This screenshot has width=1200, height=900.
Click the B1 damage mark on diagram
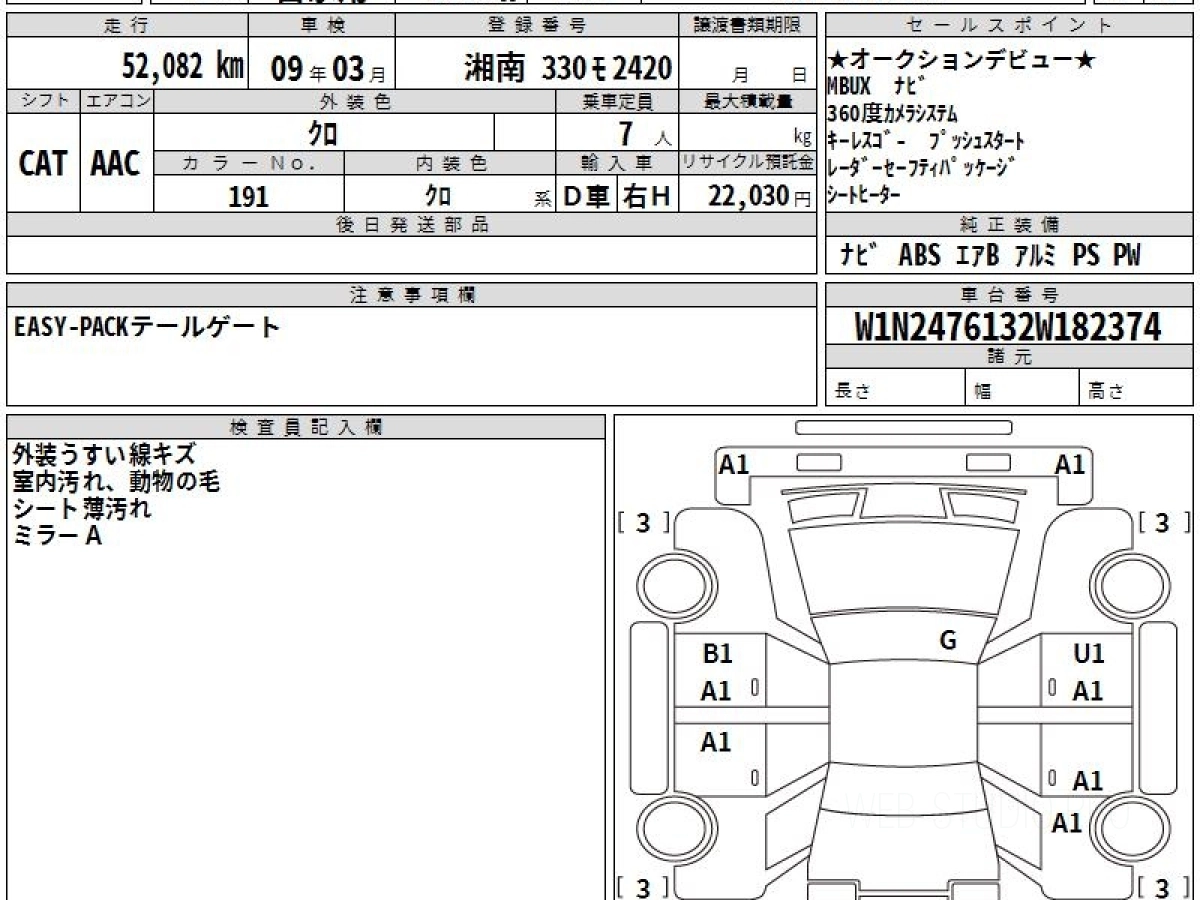click(717, 654)
